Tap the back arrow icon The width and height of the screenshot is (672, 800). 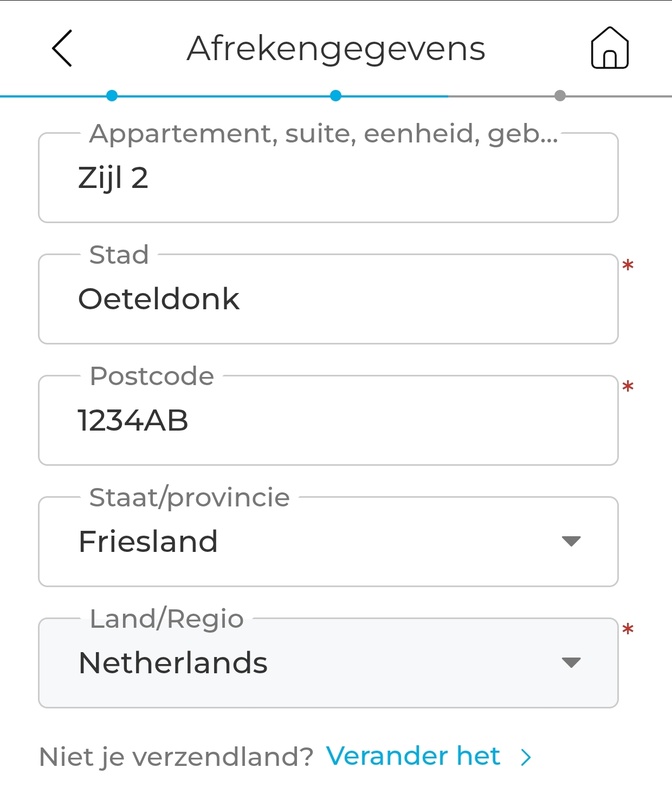click(62, 48)
